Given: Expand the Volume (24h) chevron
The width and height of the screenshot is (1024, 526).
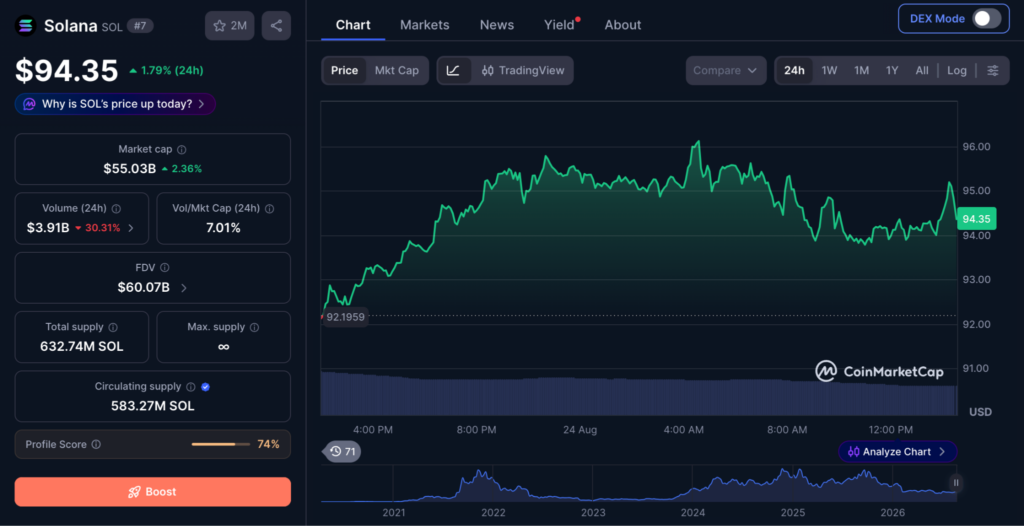Looking at the screenshot, I should point(131,228).
